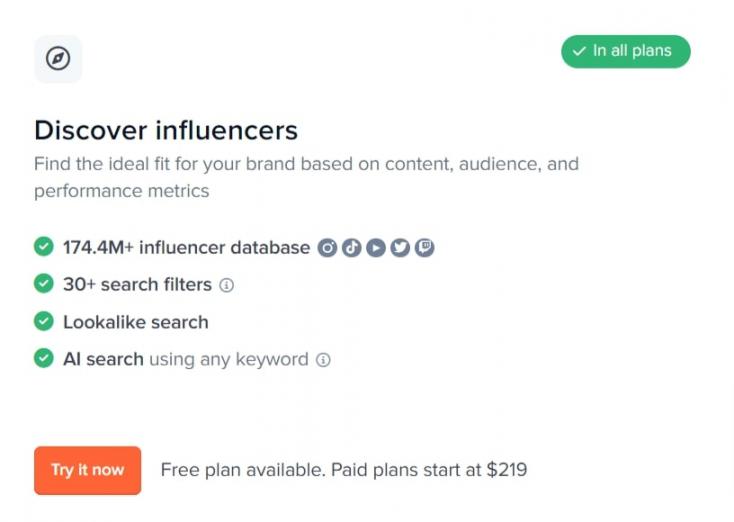
Task: Click the YouTube platform icon
Action: click(x=376, y=248)
